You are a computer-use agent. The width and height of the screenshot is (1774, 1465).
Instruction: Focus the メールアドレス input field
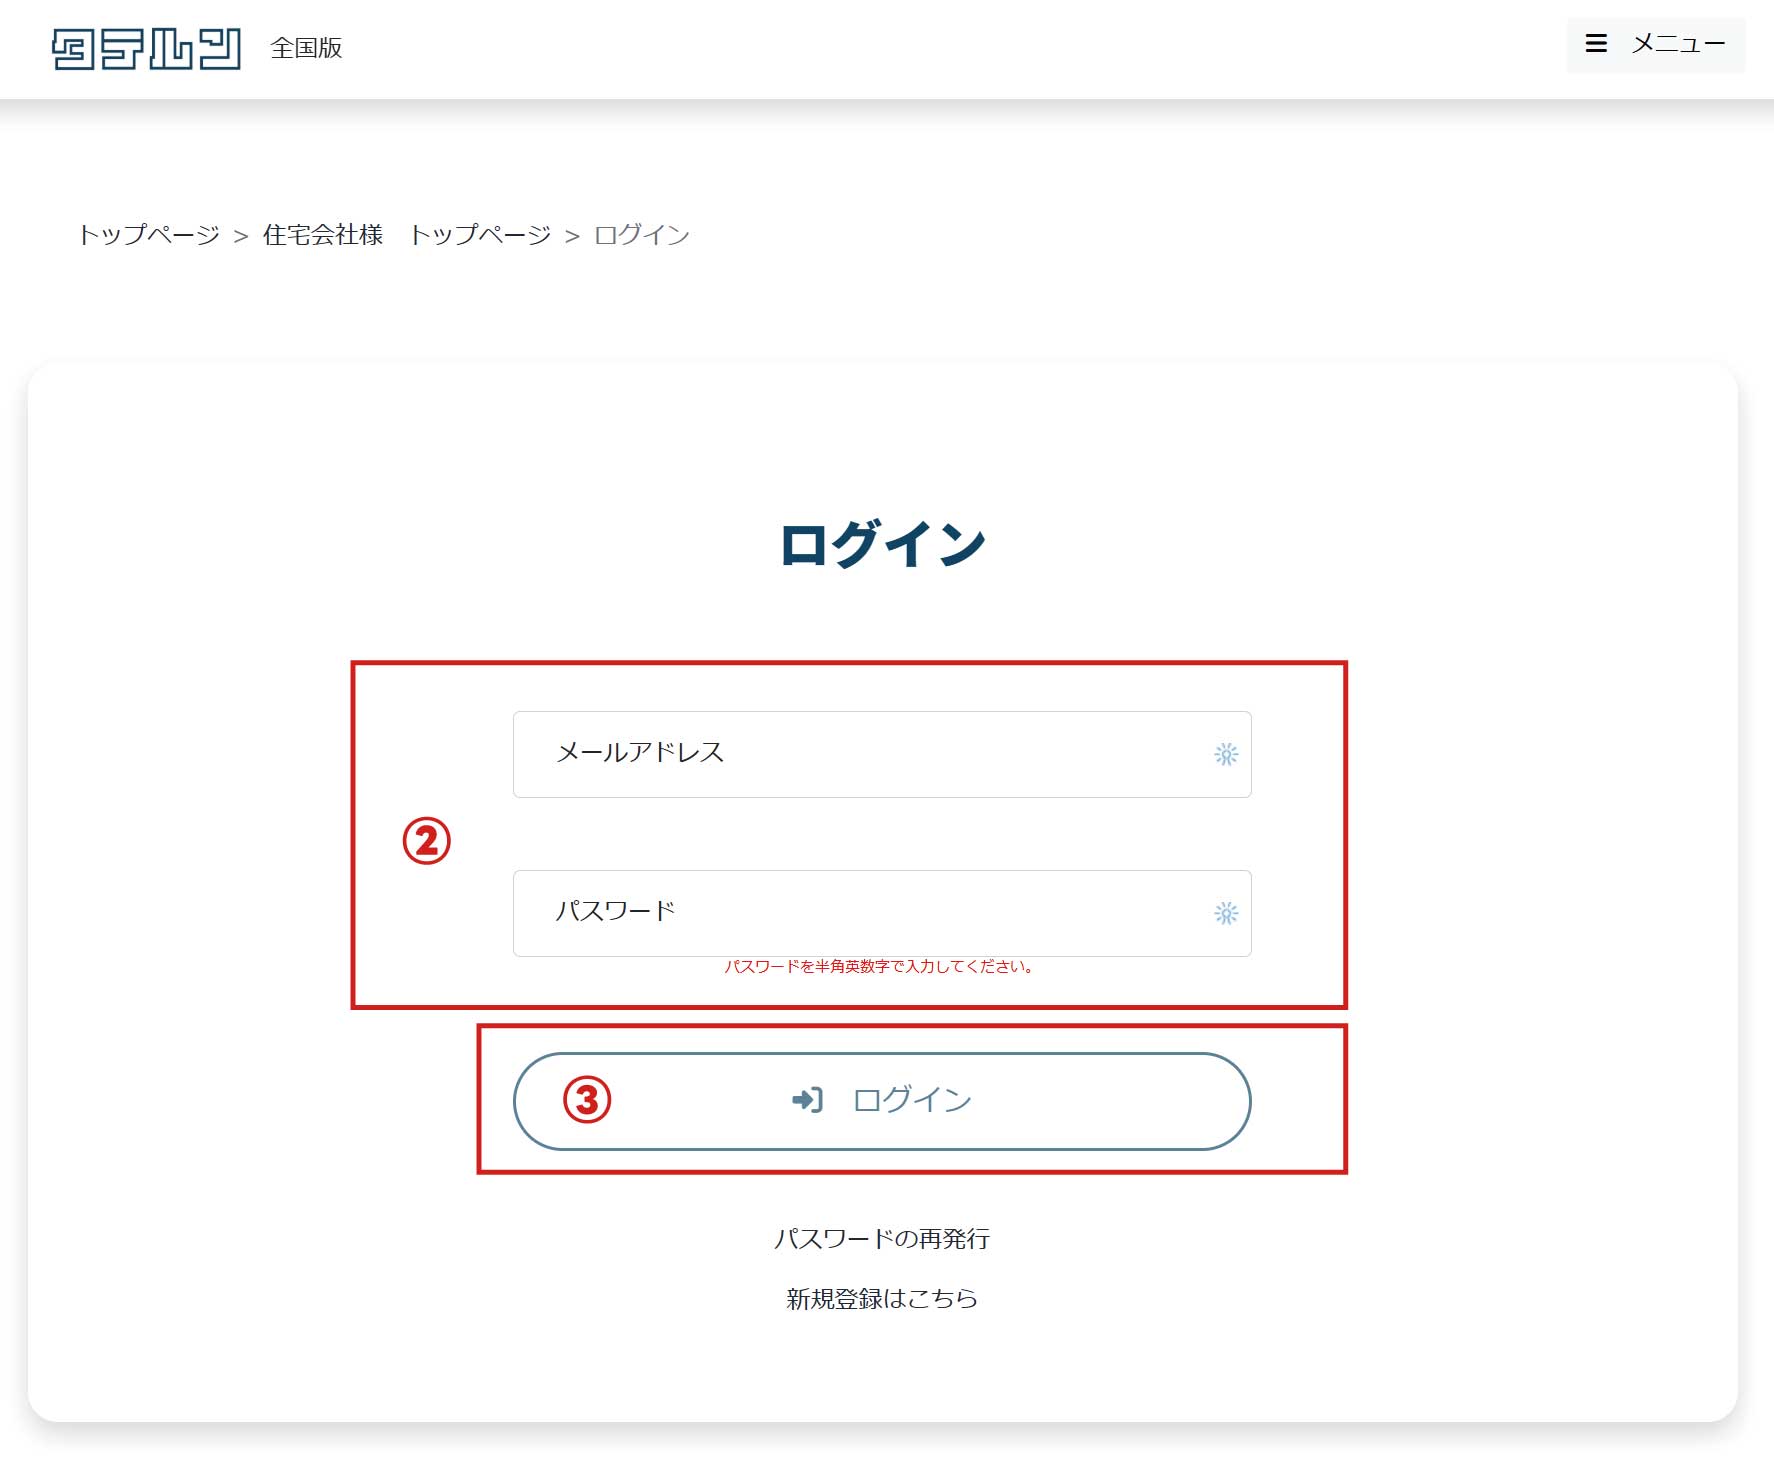(x=860, y=754)
